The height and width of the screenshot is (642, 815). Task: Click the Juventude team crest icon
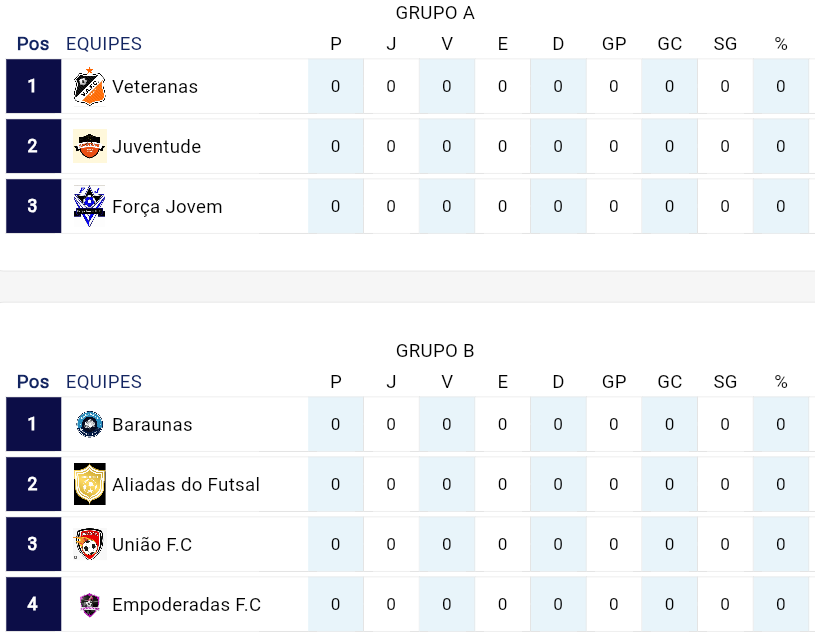90,146
